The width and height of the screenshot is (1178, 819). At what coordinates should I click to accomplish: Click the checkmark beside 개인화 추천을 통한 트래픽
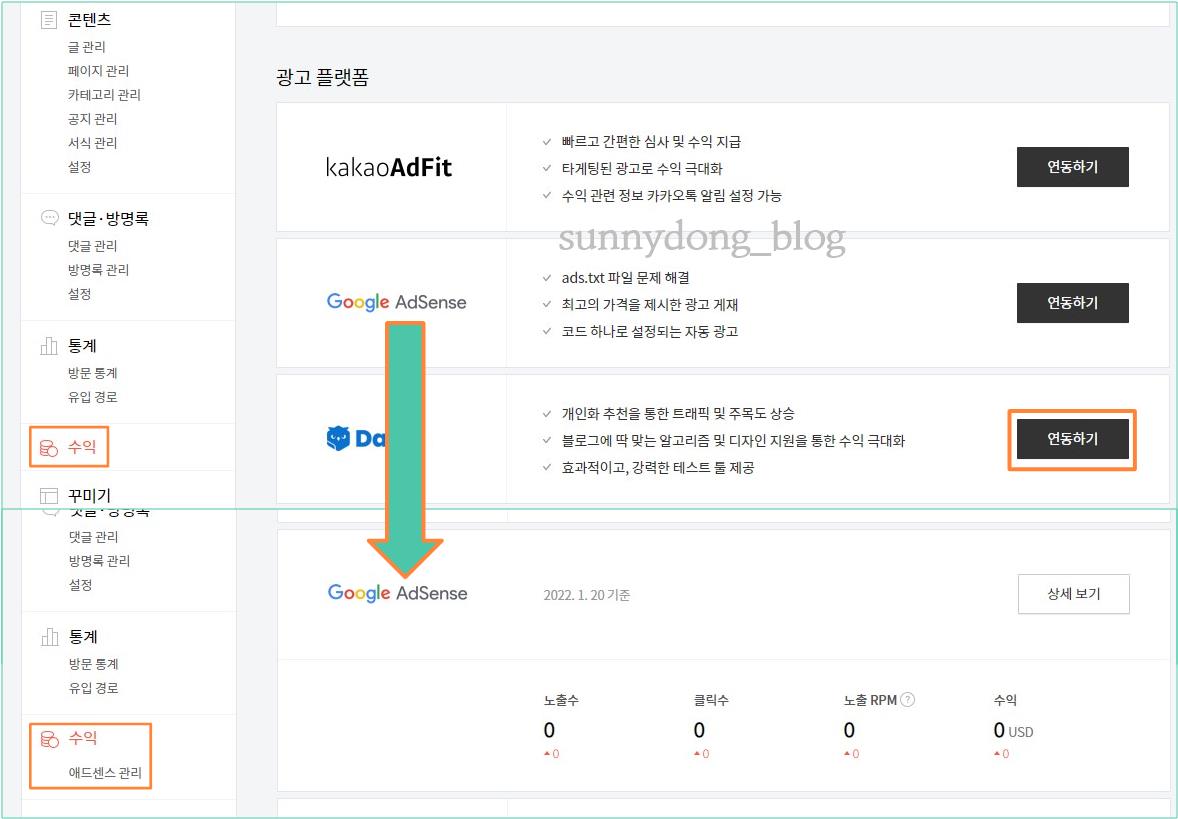coord(547,413)
